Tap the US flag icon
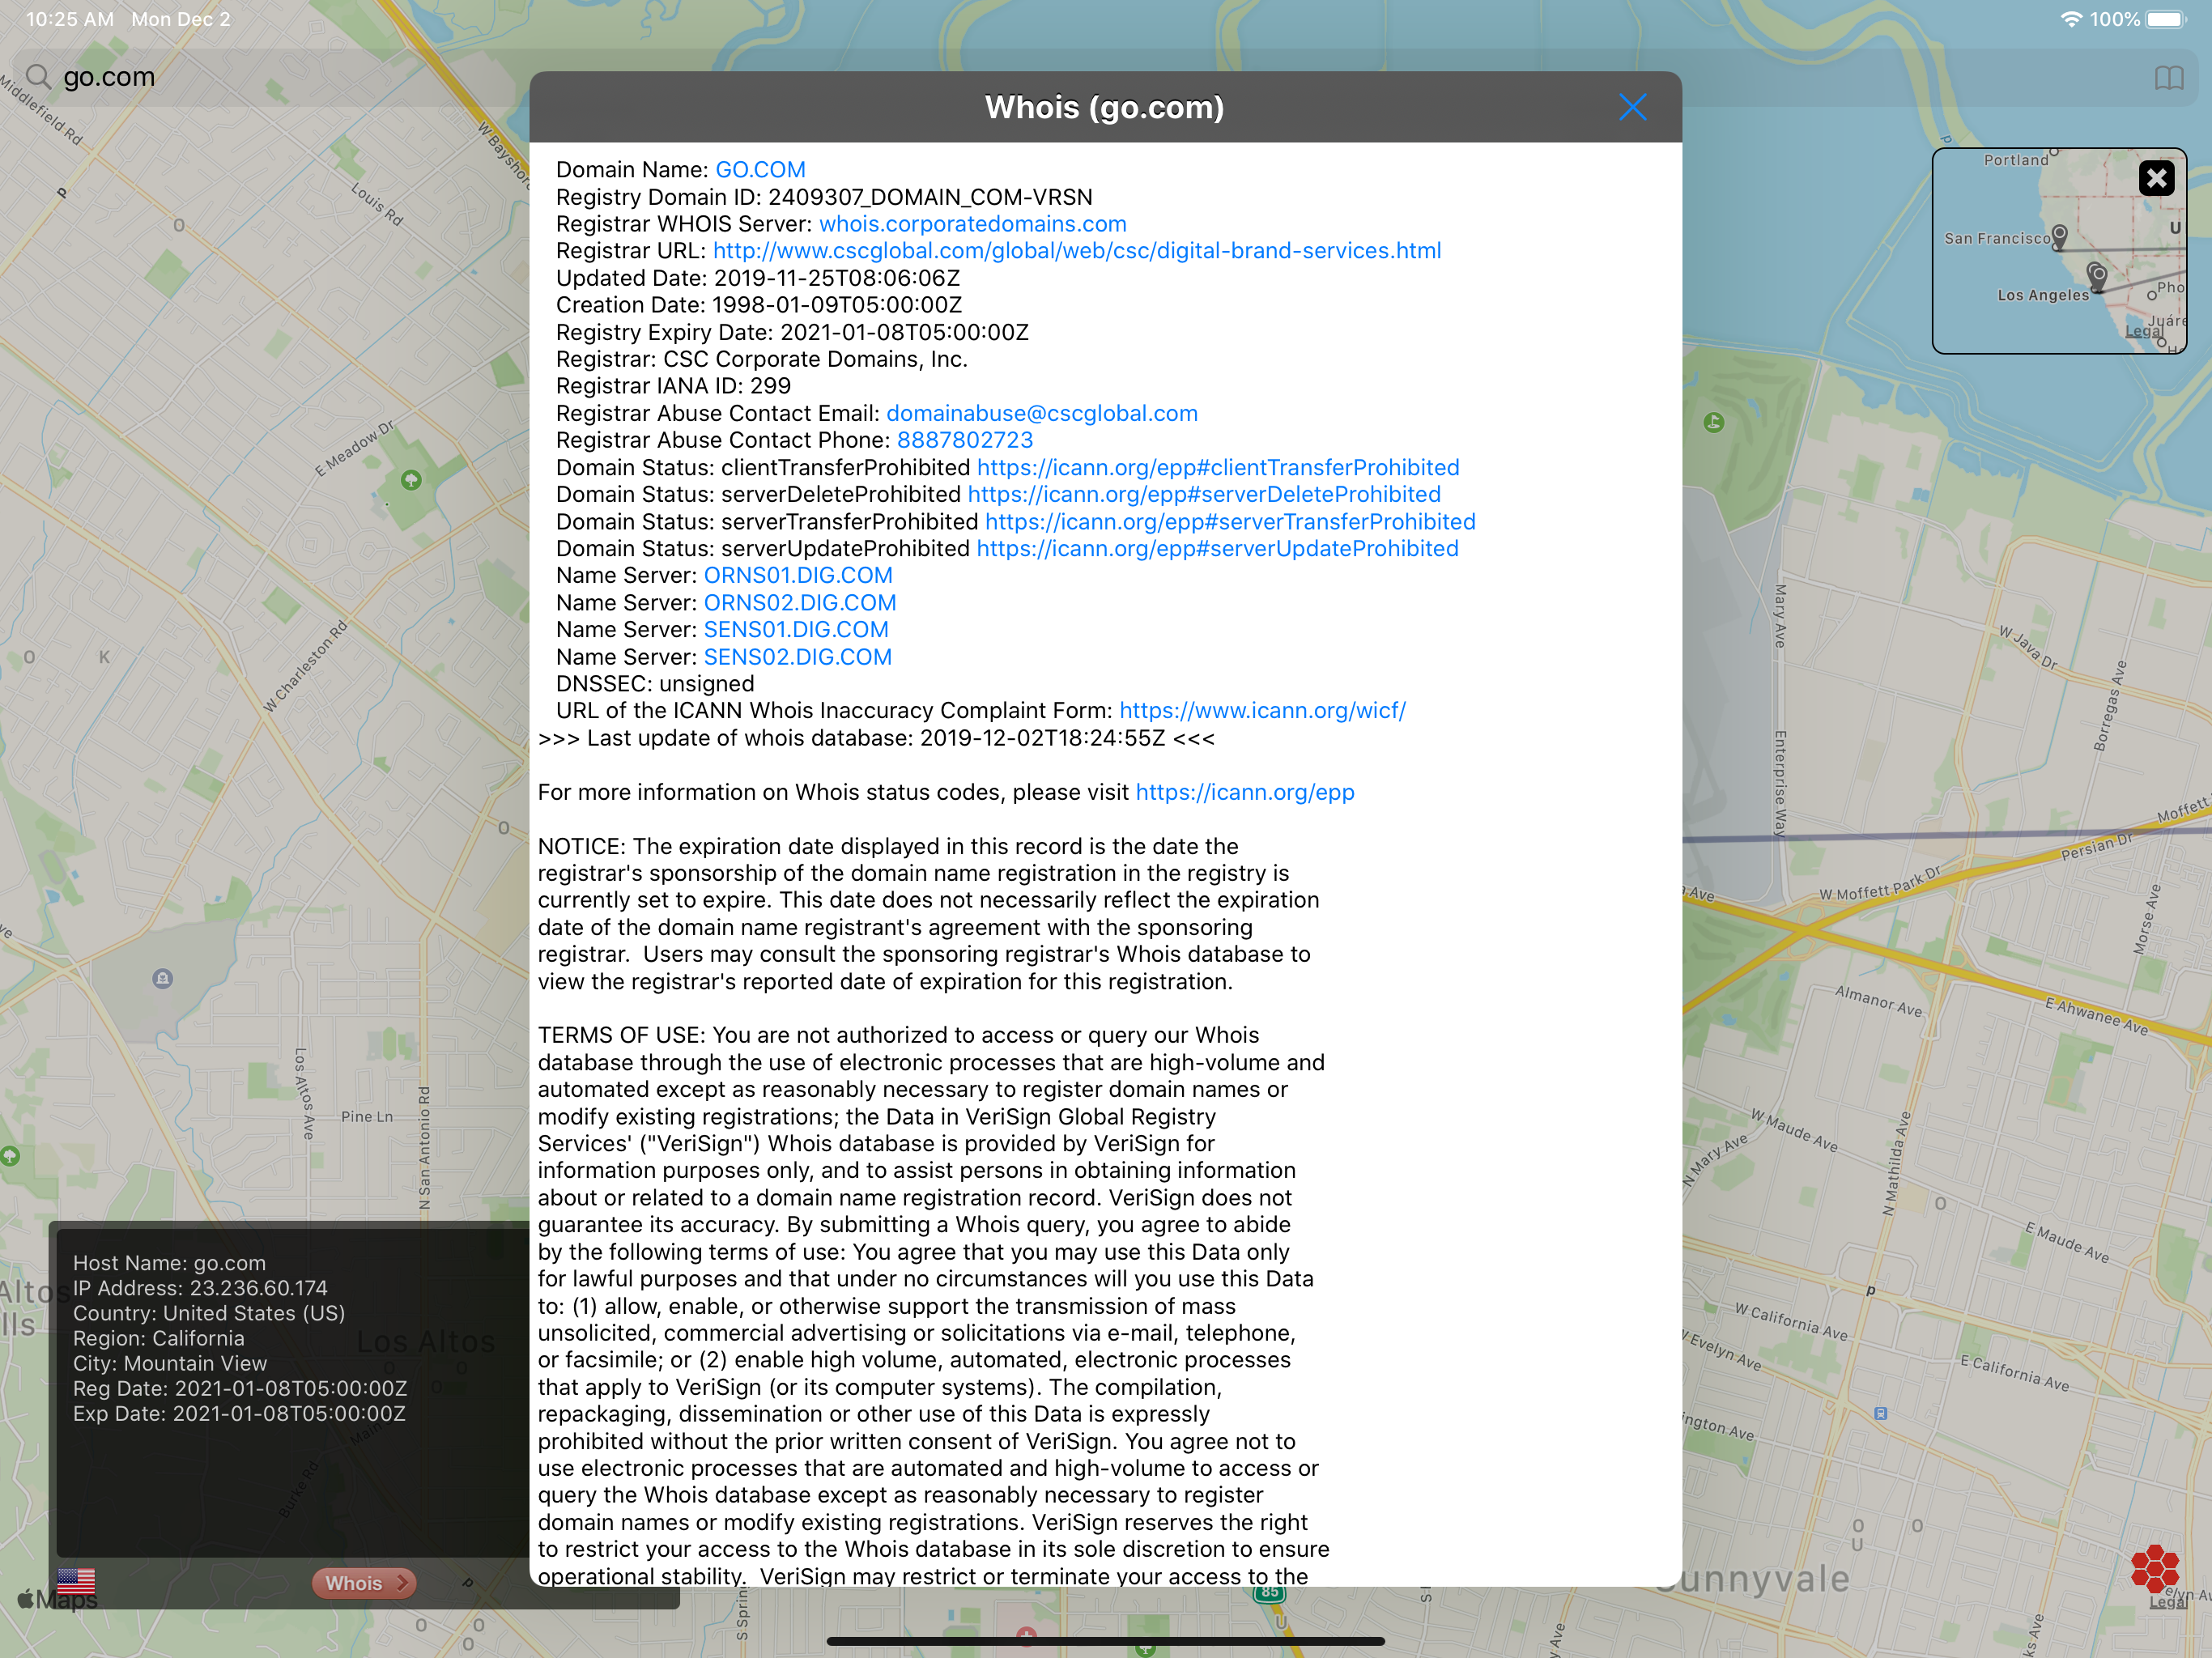The image size is (2212, 1658). point(76,1581)
